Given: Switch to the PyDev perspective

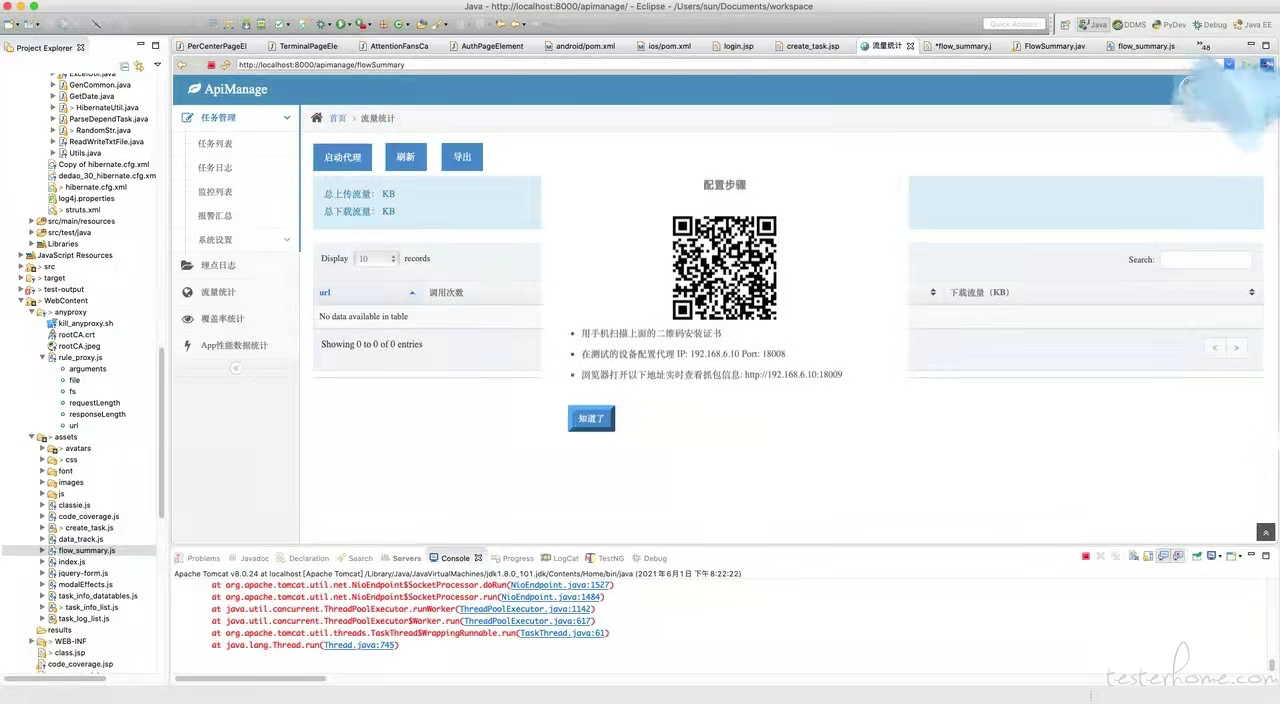Looking at the screenshot, I should coord(1169,25).
